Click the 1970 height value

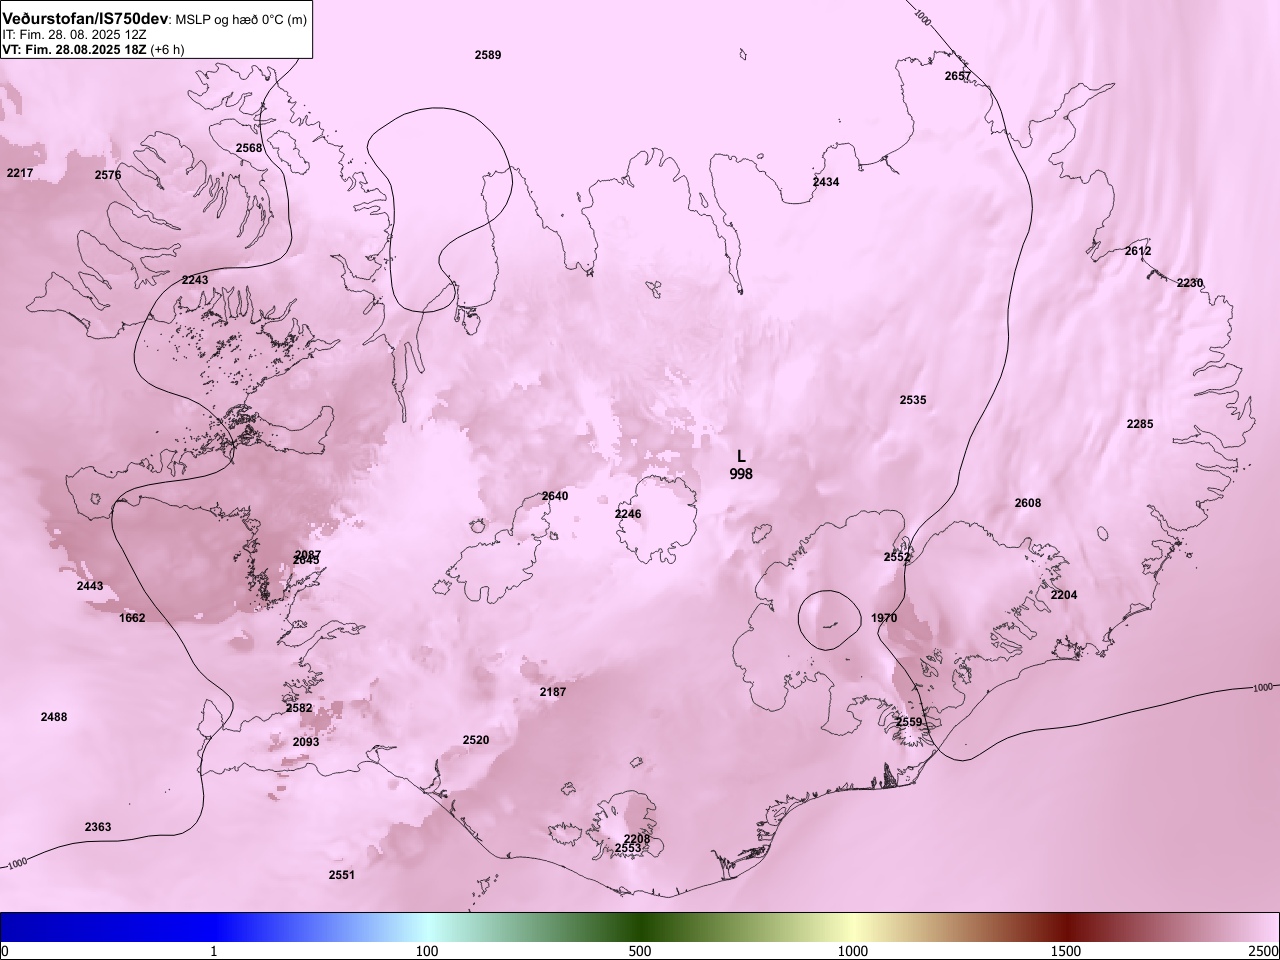pos(884,618)
